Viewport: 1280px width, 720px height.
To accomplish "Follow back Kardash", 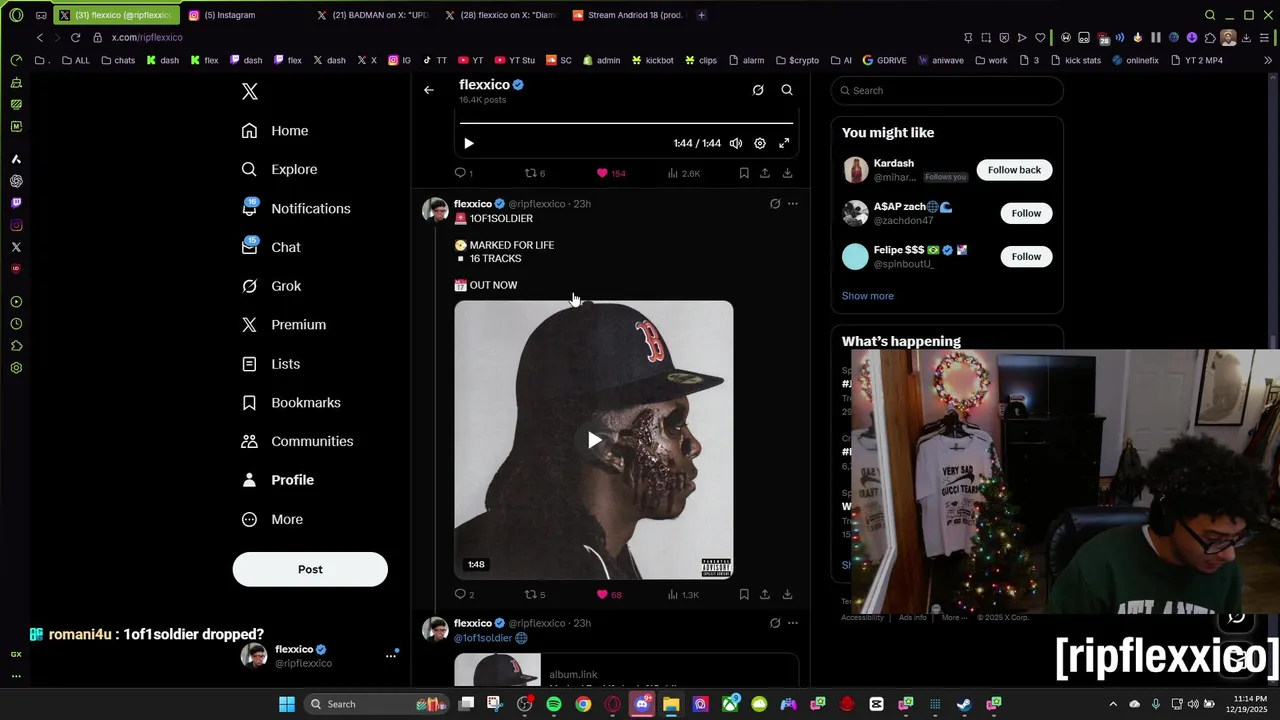I will pyautogui.click(x=1014, y=170).
